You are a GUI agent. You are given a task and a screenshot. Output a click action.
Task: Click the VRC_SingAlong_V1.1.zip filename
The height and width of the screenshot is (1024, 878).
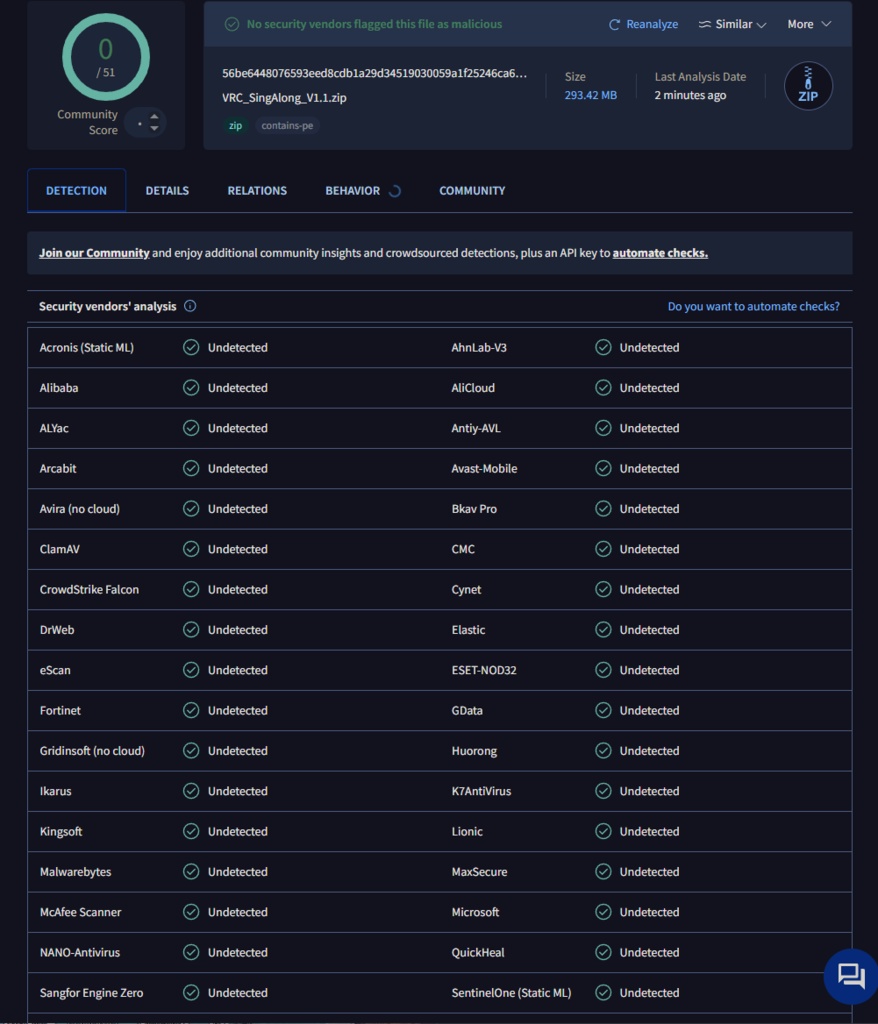(x=284, y=98)
